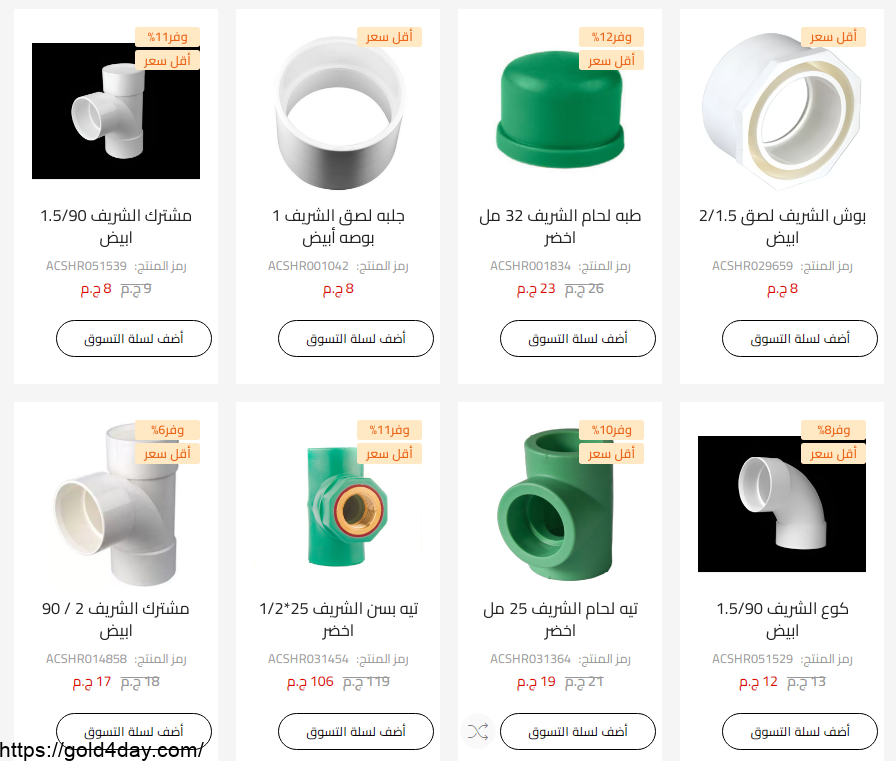Open product title طبه لحام الشريف 32 مل اخضر
The height and width of the screenshot is (761, 896).
[560, 226]
